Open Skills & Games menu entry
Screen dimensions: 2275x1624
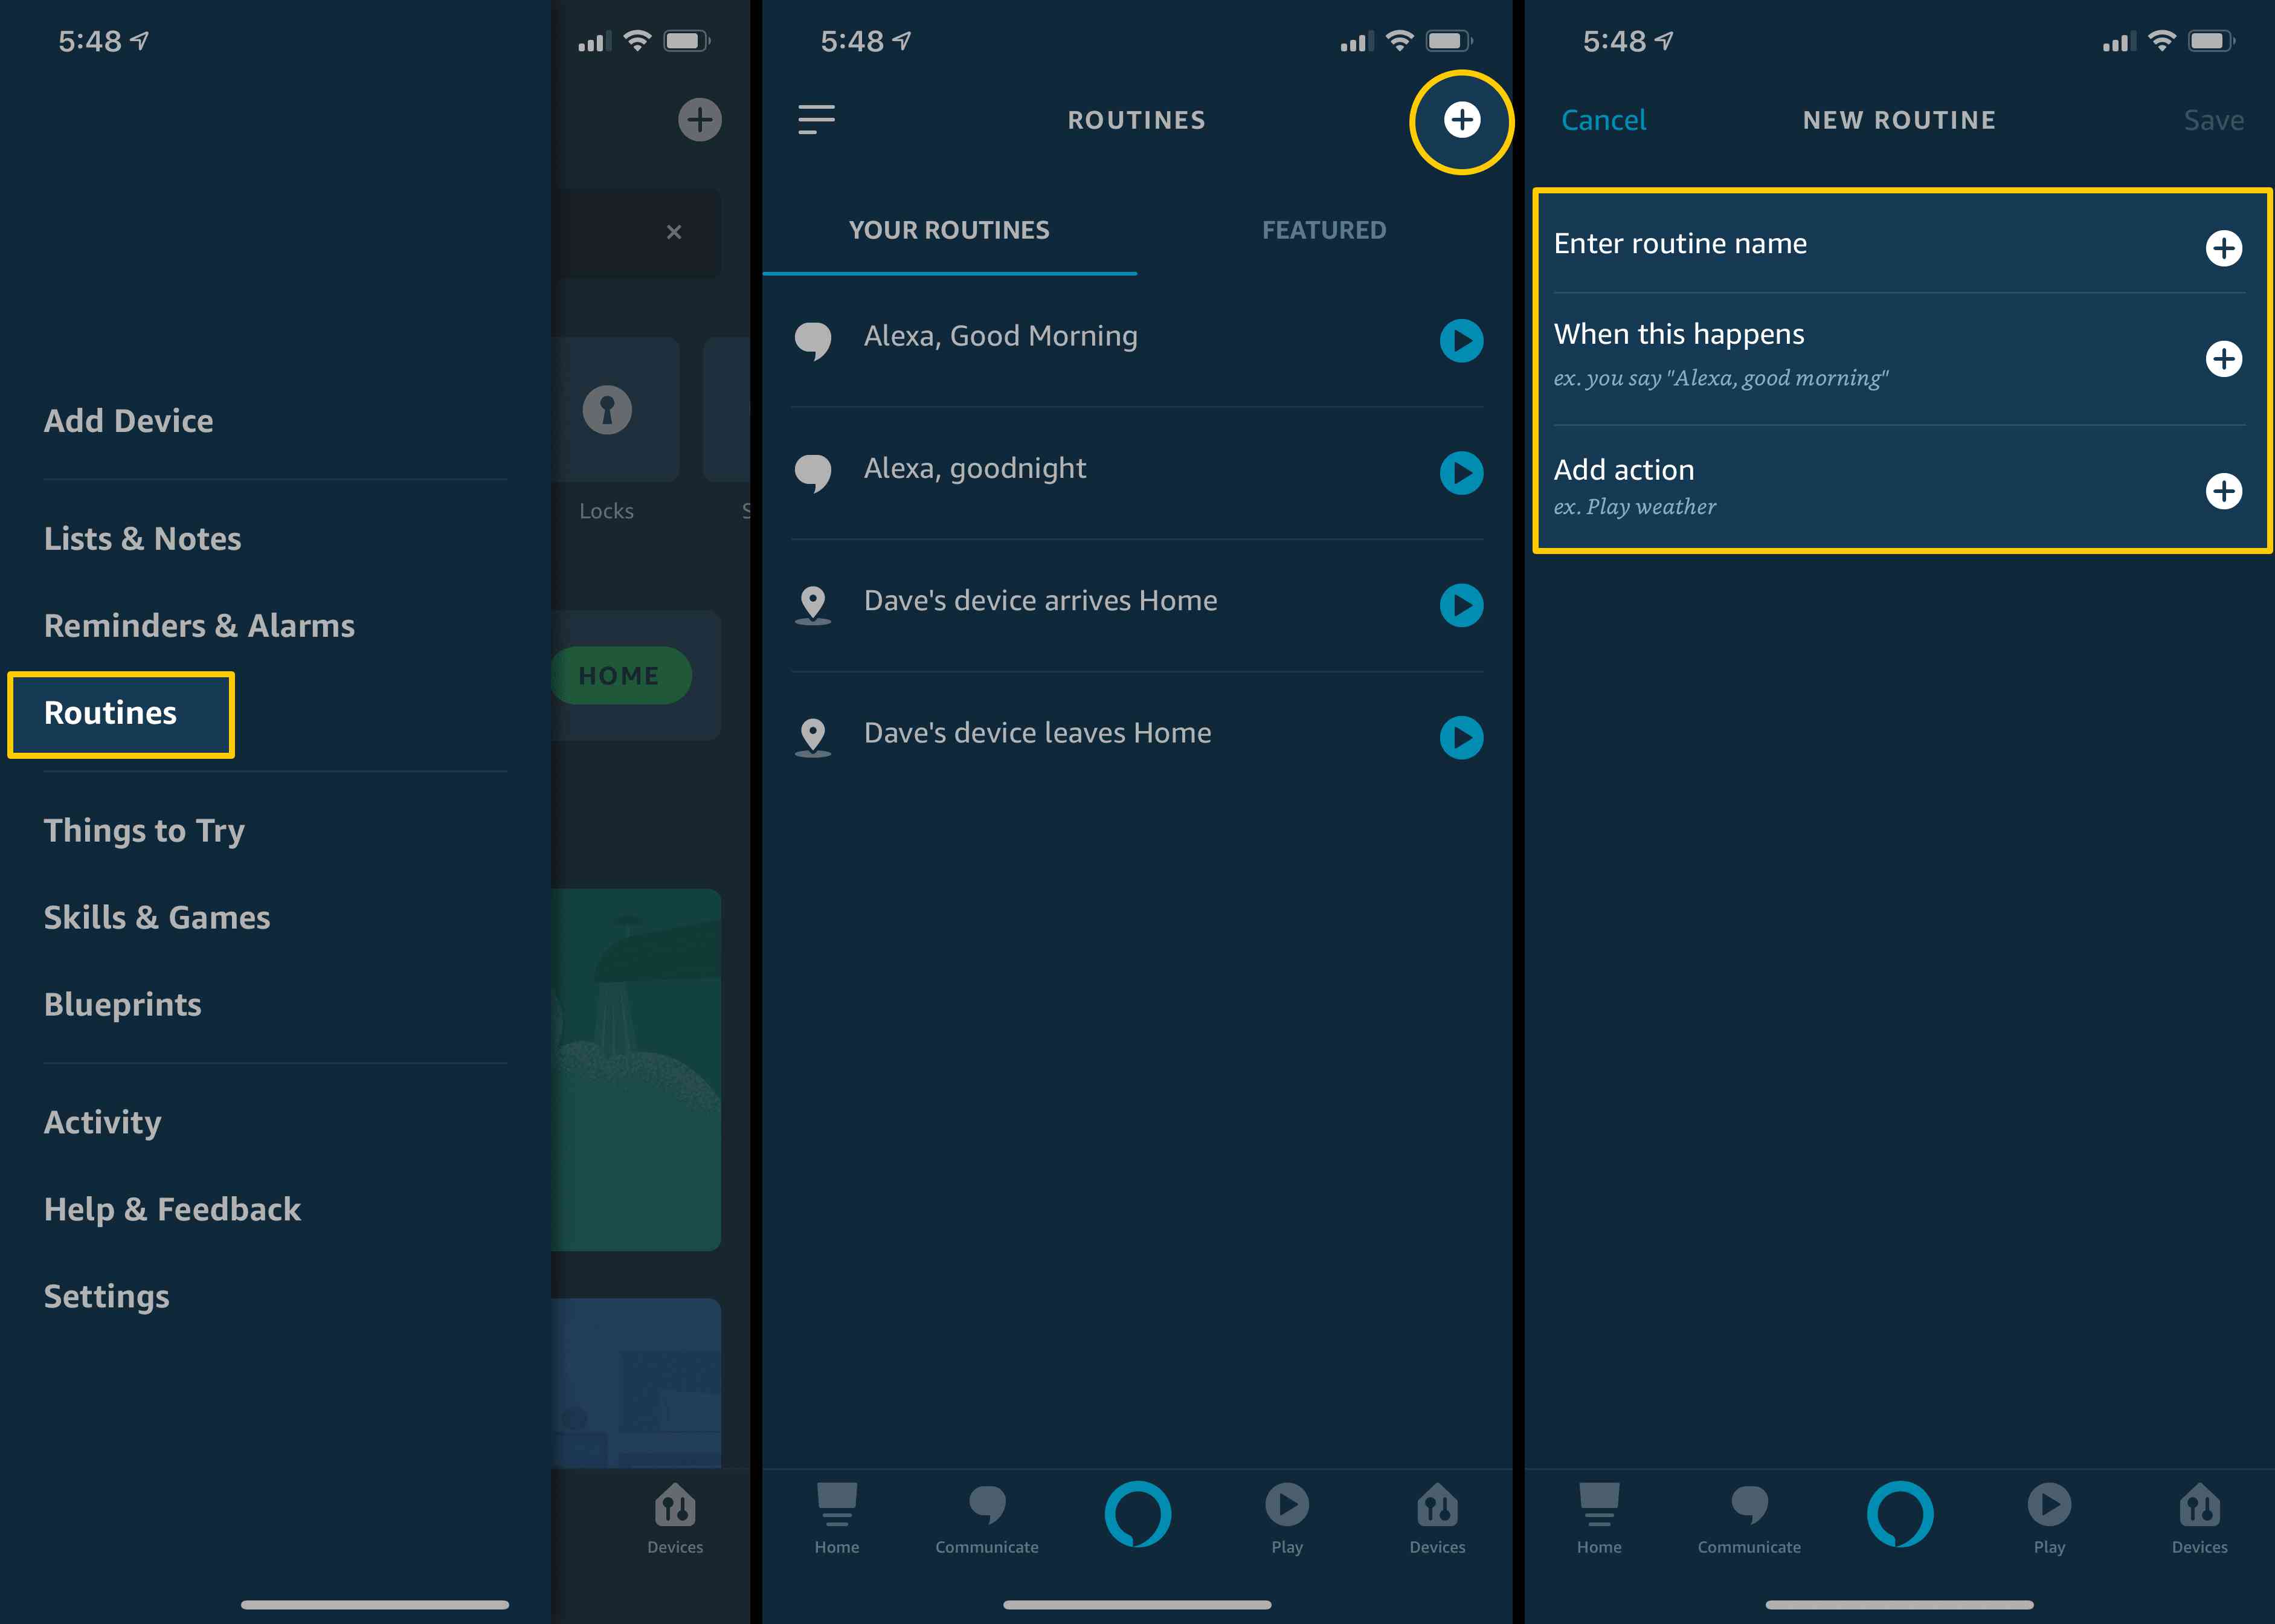click(157, 918)
